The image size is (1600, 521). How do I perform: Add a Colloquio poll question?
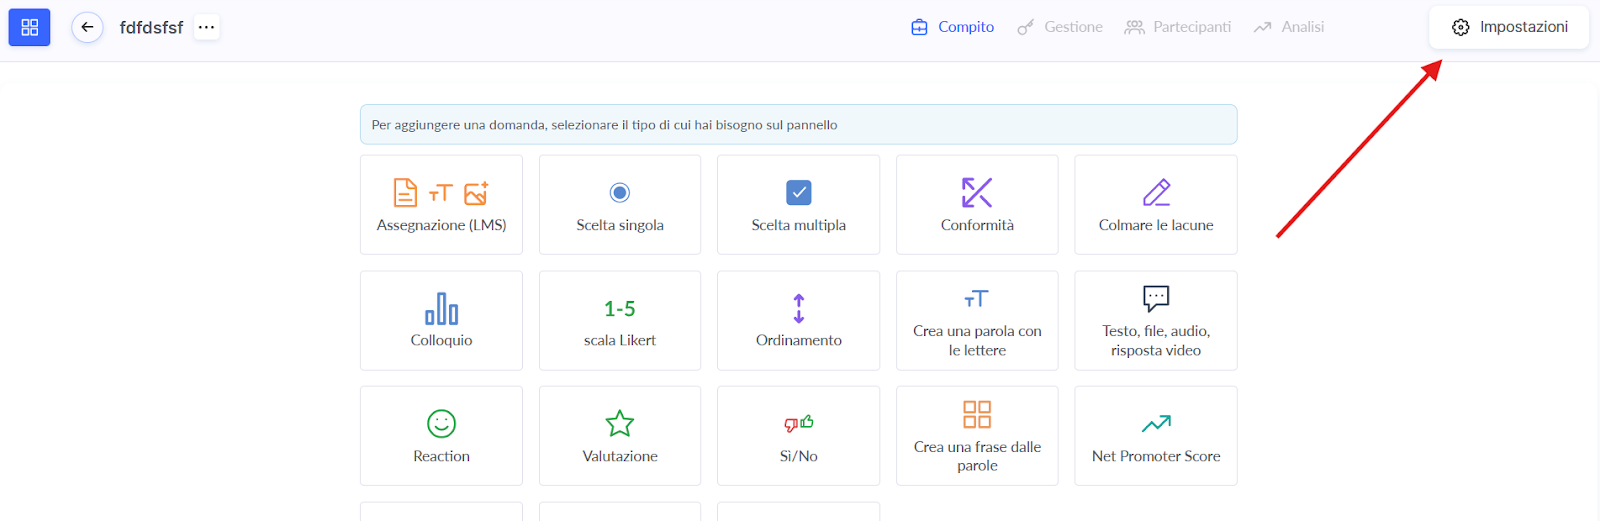tap(441, 321)
